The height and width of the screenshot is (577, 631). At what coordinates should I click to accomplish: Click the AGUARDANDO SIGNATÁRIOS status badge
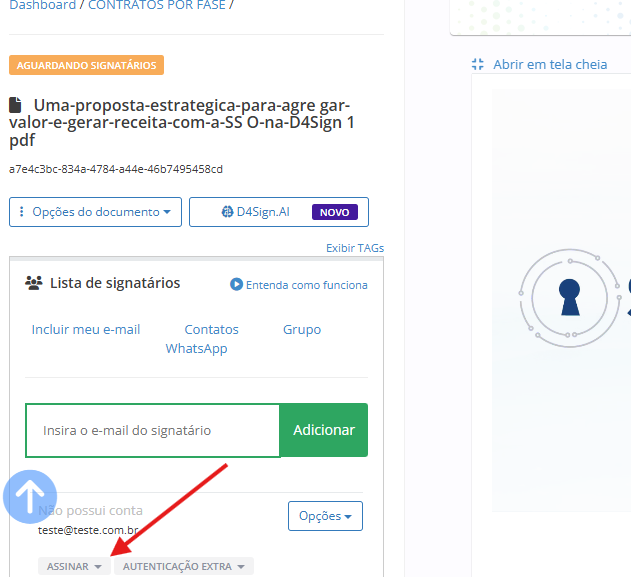[x=86, y=65]
